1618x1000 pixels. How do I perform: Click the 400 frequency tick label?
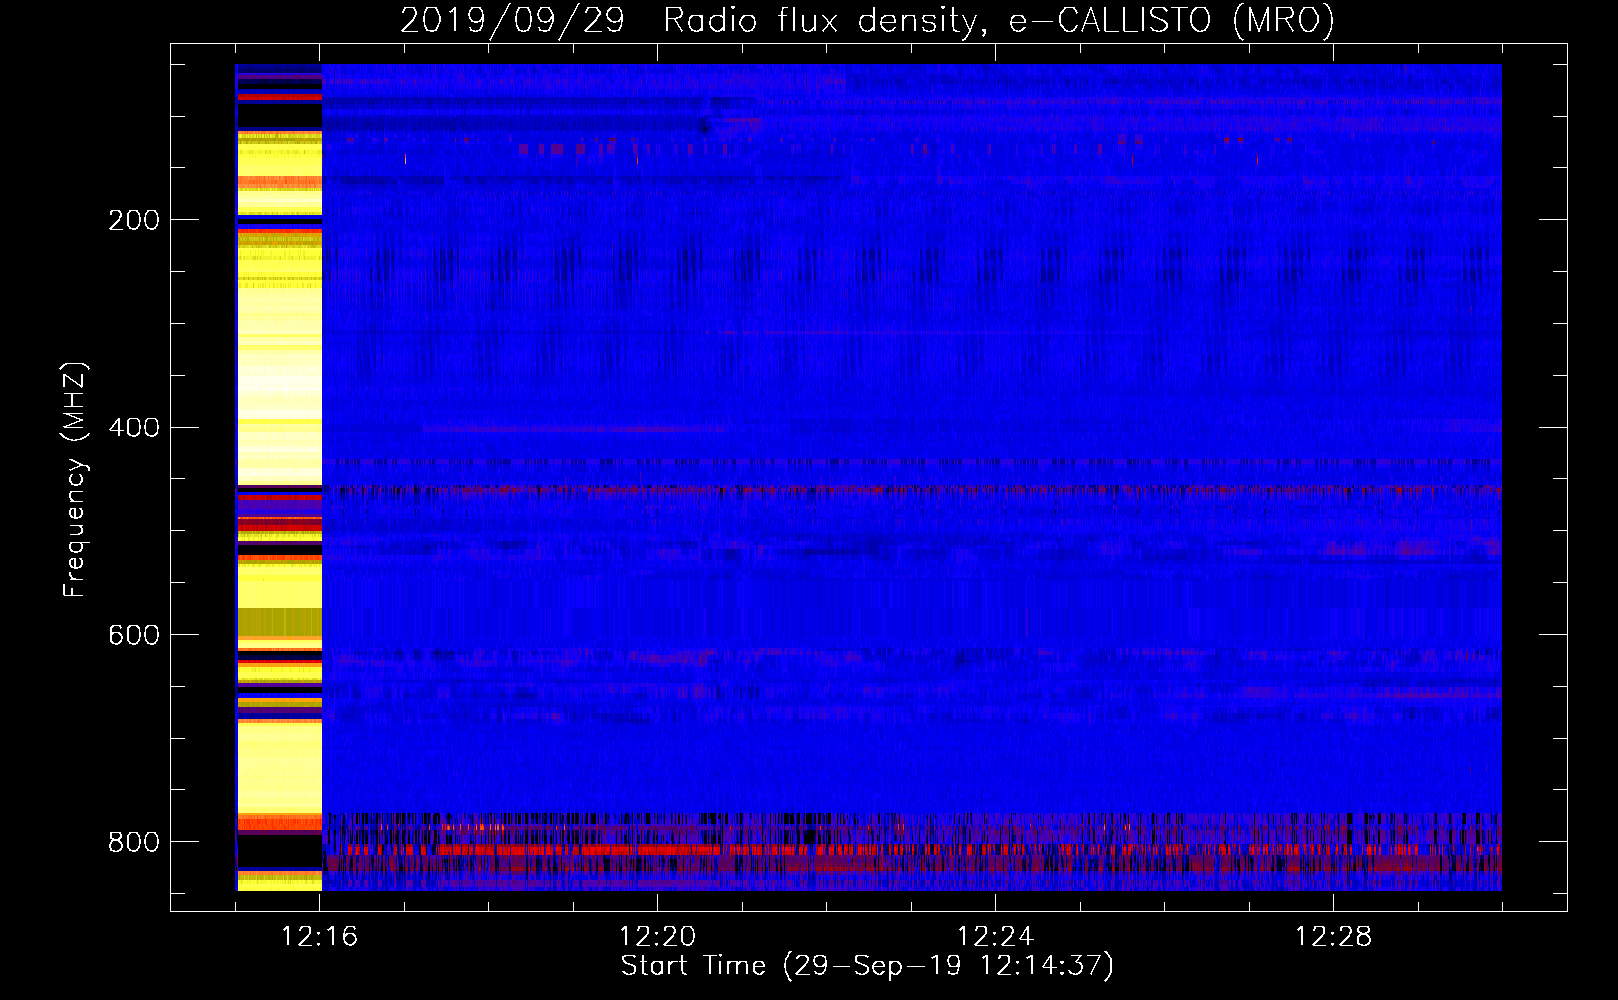pos(134,428)
